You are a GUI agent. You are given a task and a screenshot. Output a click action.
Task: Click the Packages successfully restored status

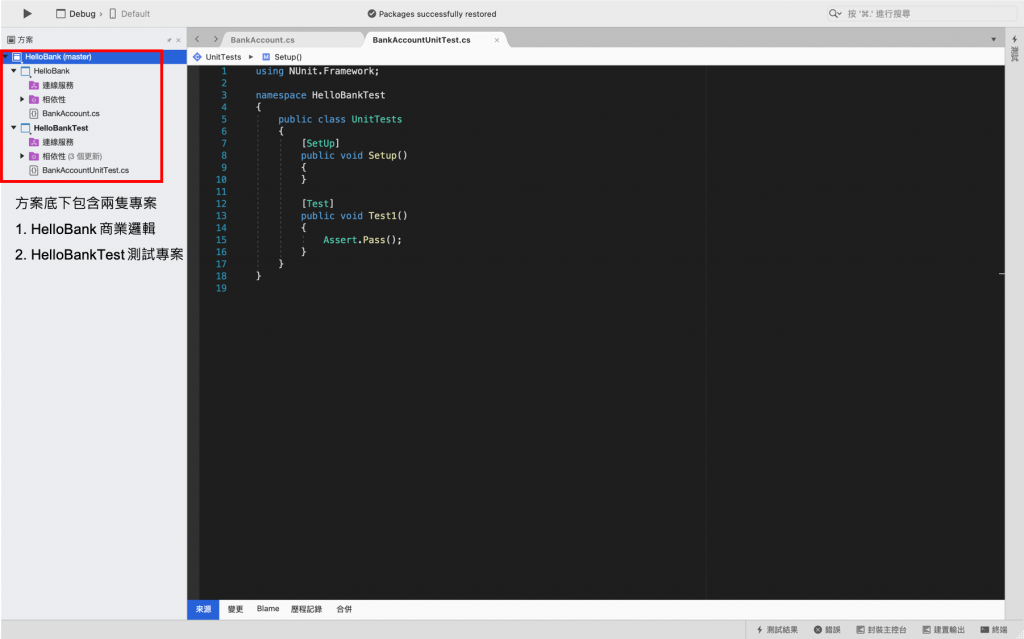(432, 14)
